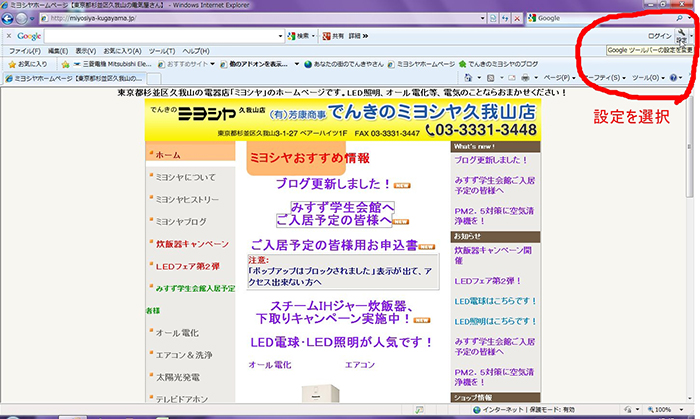Click the blue Help question mark icon
Viewport: 700px width, 419px height.
[x=673, y=77]
